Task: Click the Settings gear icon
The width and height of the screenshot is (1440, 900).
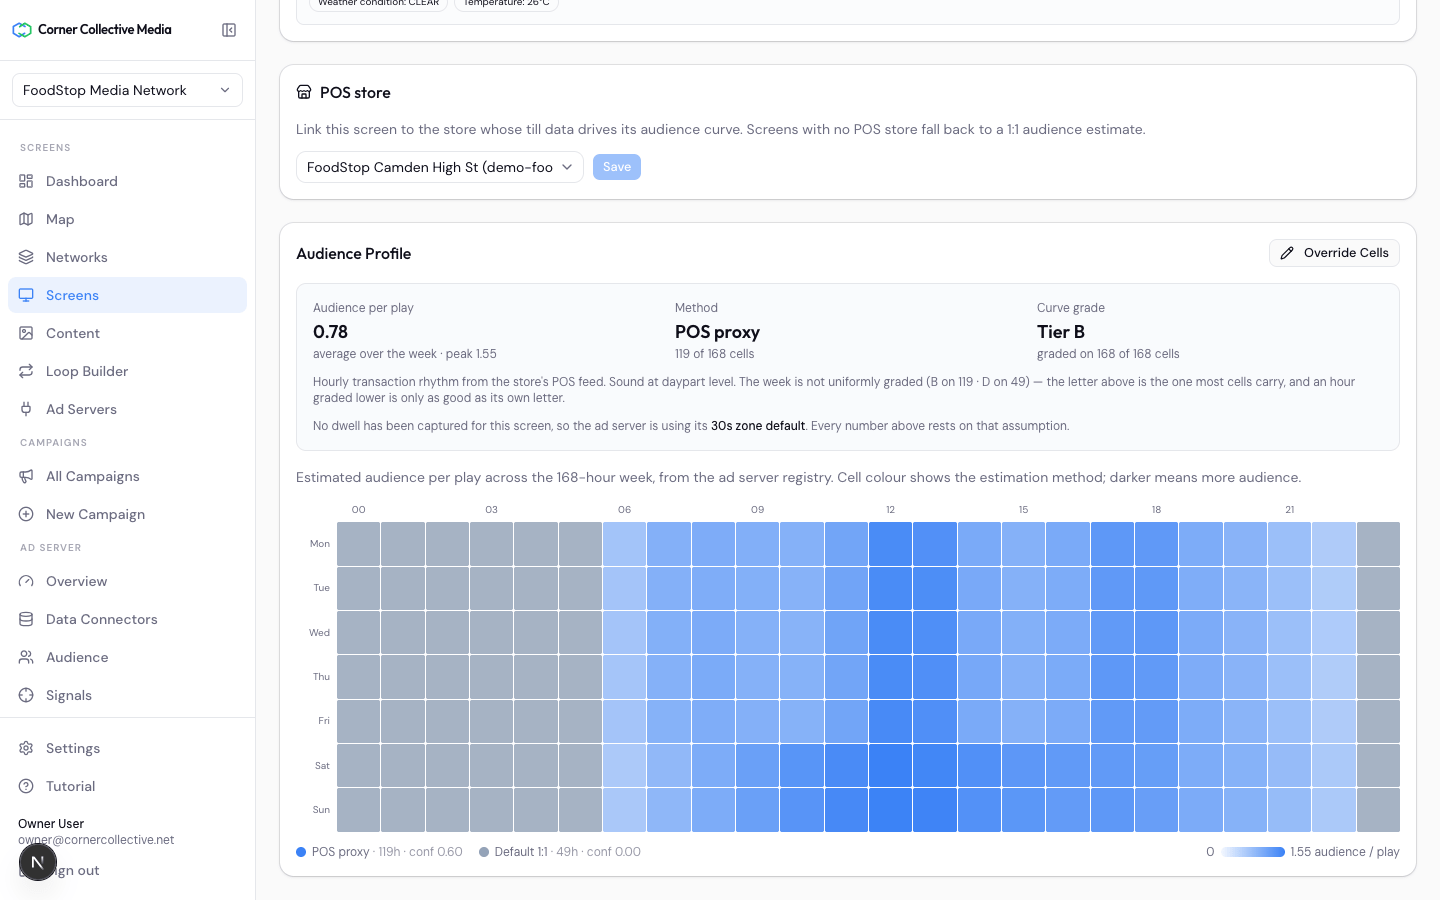Action: pyautogui.click(x=26, y=748)
